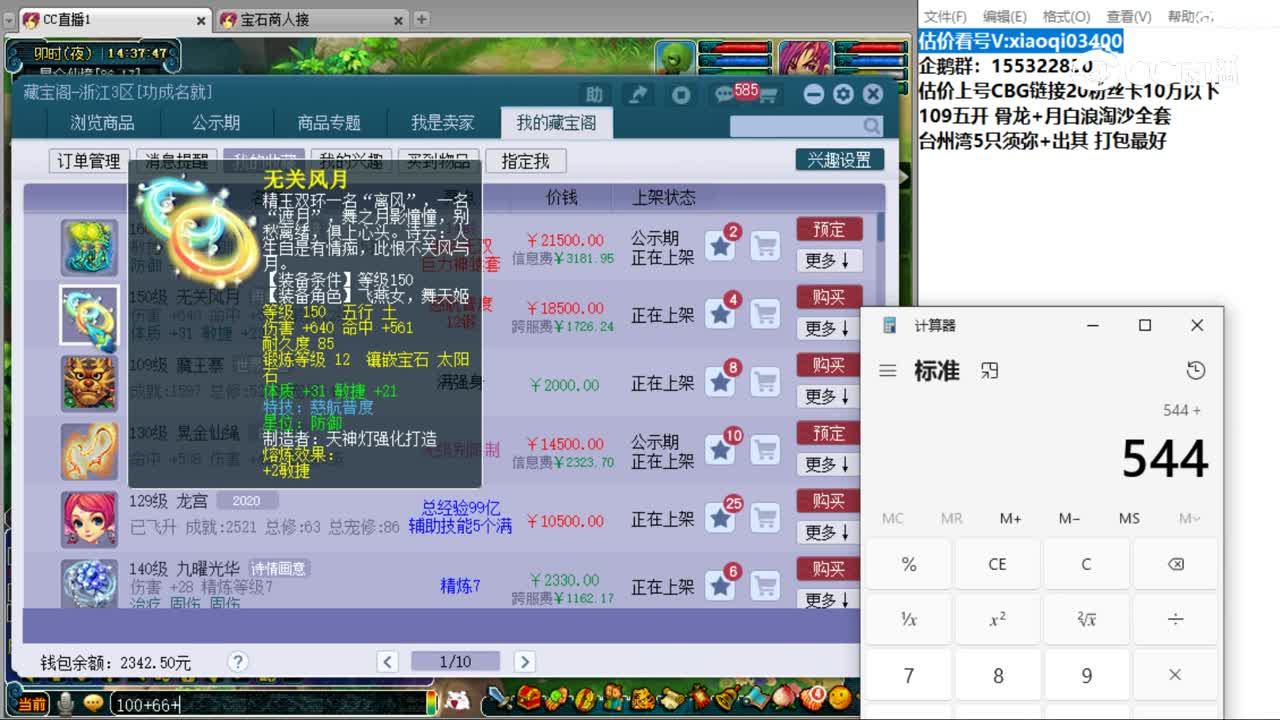Open the 当前 chat channel selector
The height and width of the screenshot is (720, 1280).
[x=31, y=704]
